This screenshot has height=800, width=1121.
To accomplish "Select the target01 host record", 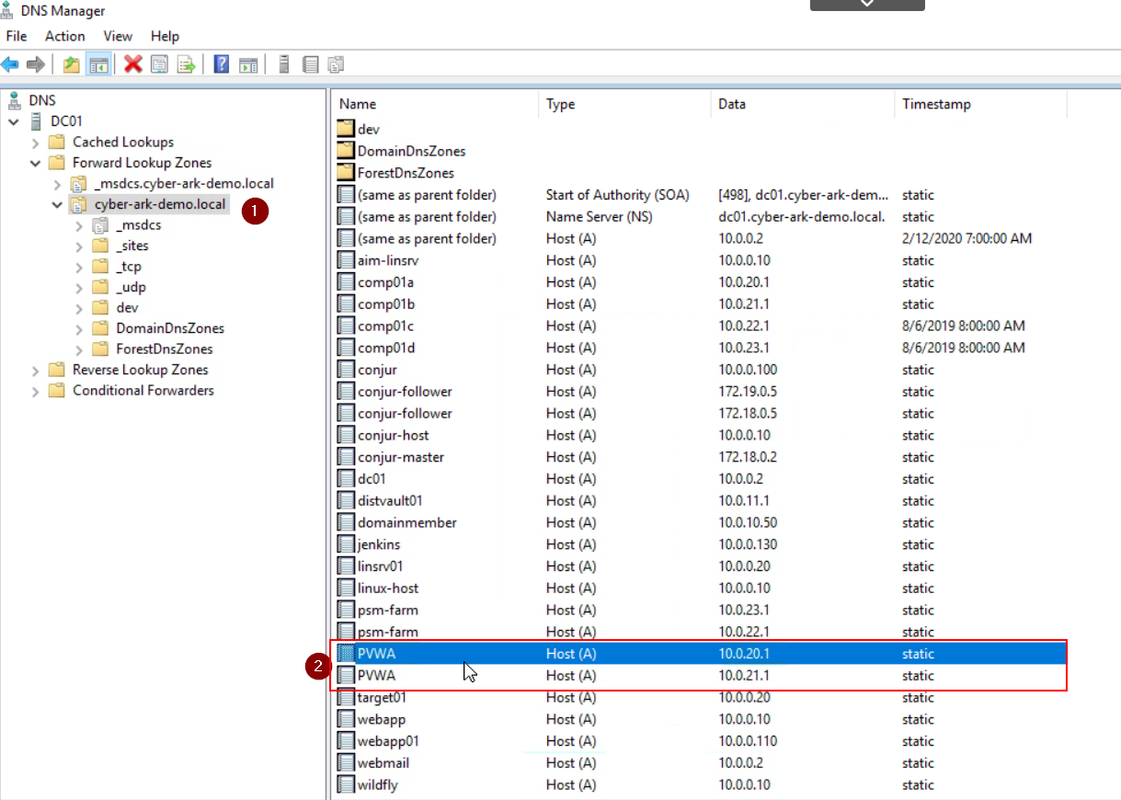I will (701, 697).
